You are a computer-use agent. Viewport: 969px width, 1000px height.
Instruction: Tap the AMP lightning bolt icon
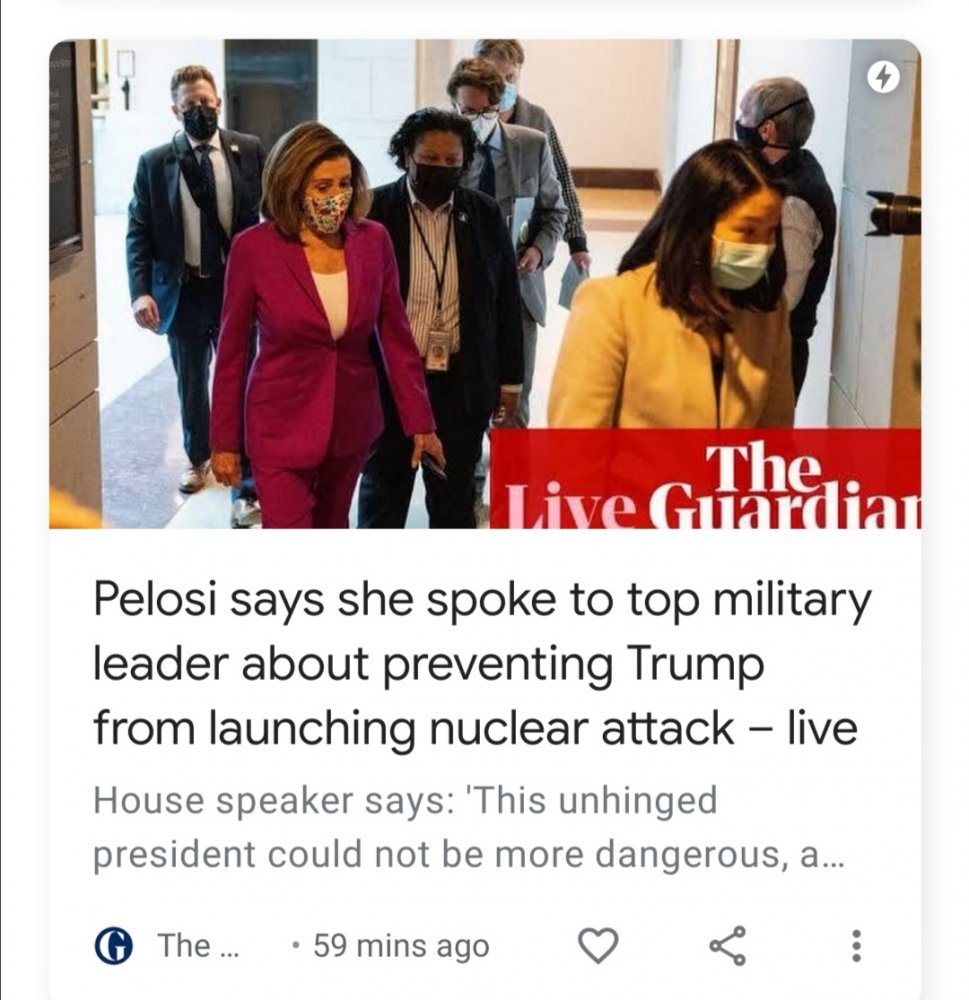point(884,78)
